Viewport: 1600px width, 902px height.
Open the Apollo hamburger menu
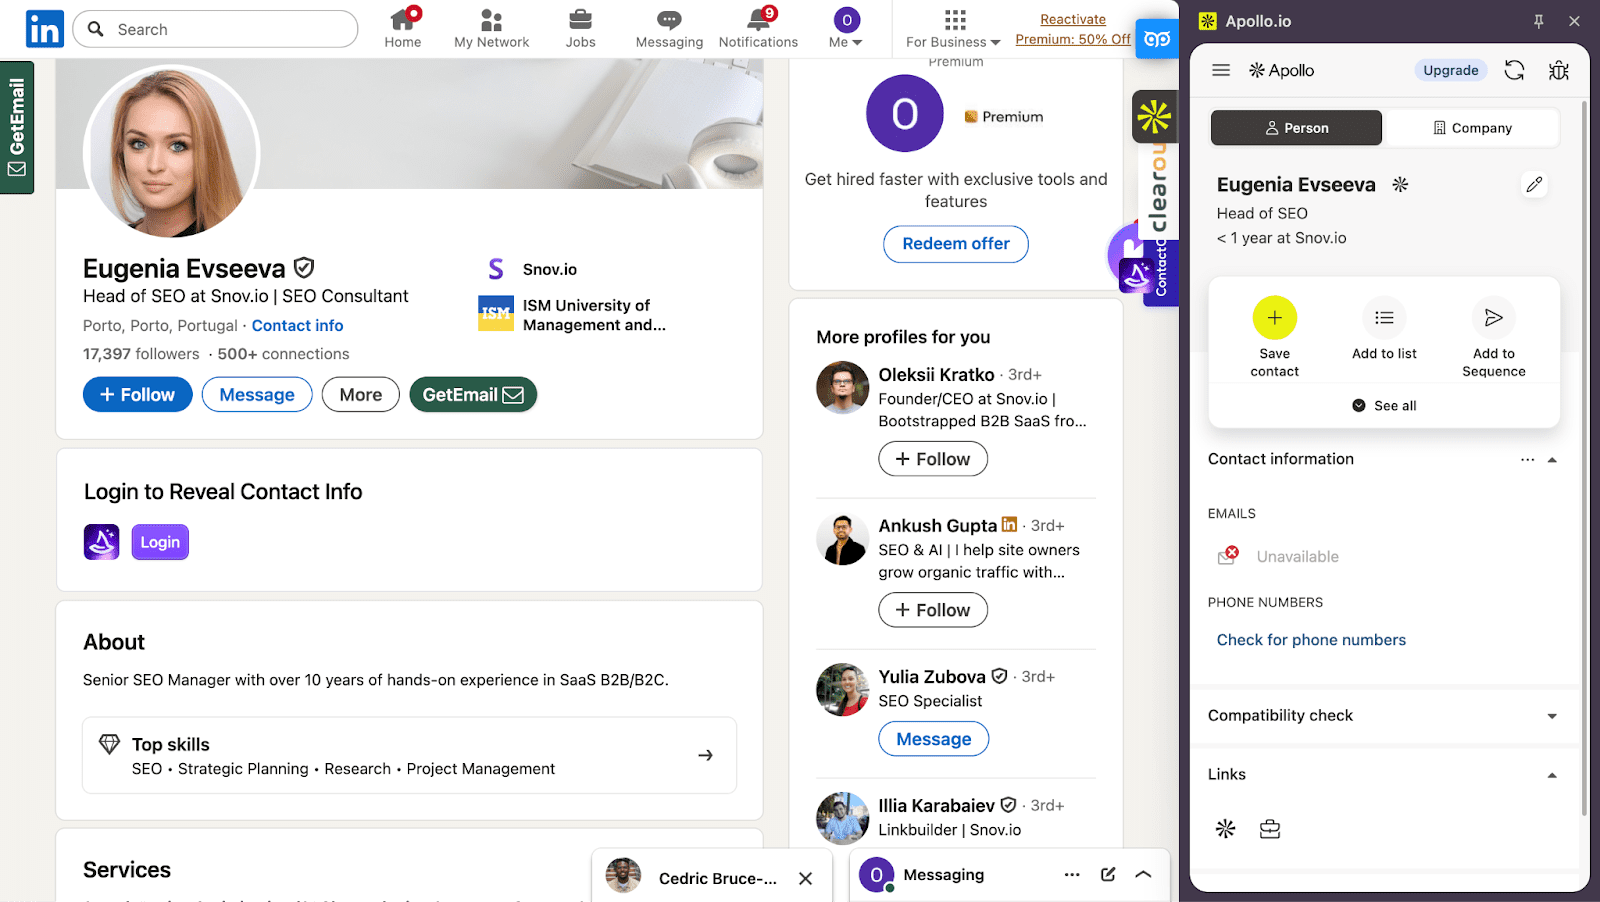pyautogui.click(x=1221, y=70)
